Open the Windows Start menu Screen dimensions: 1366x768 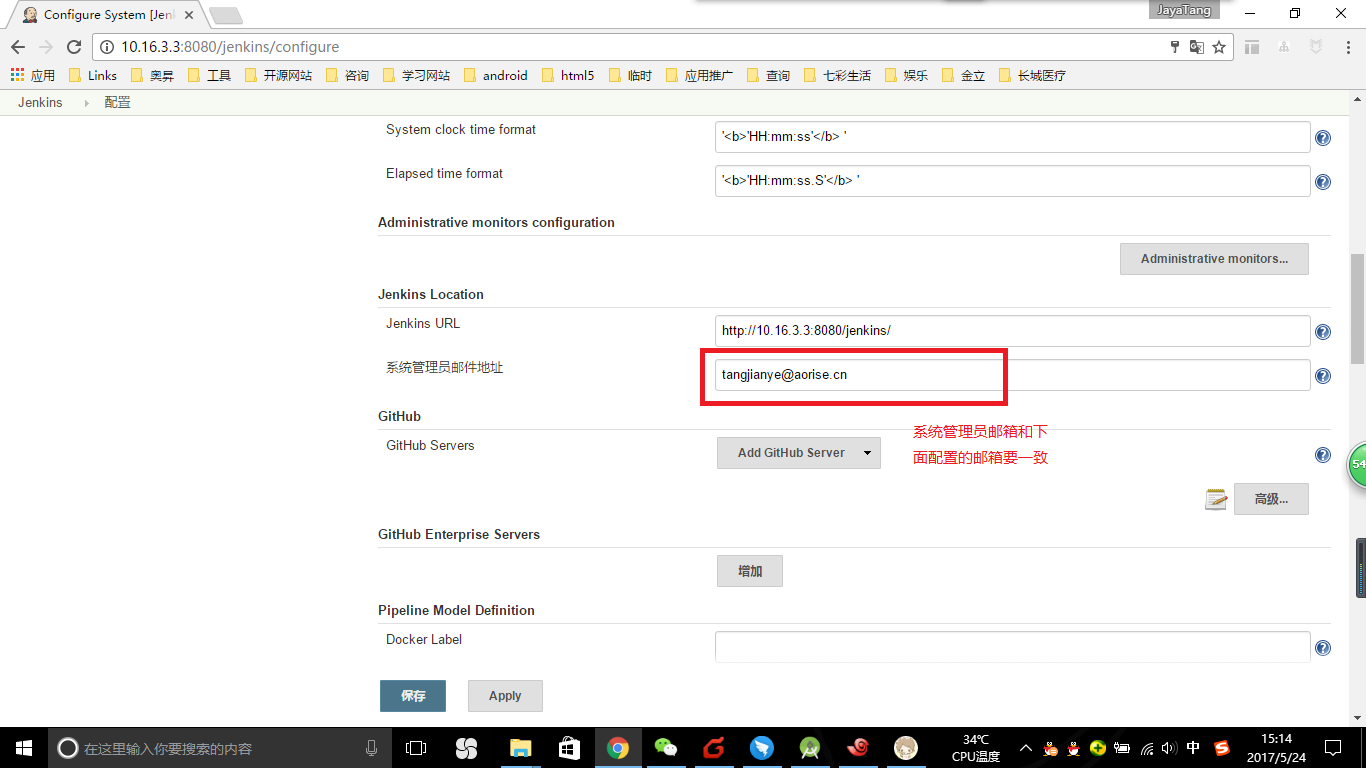pyautogui.click(x=23, y=748)
